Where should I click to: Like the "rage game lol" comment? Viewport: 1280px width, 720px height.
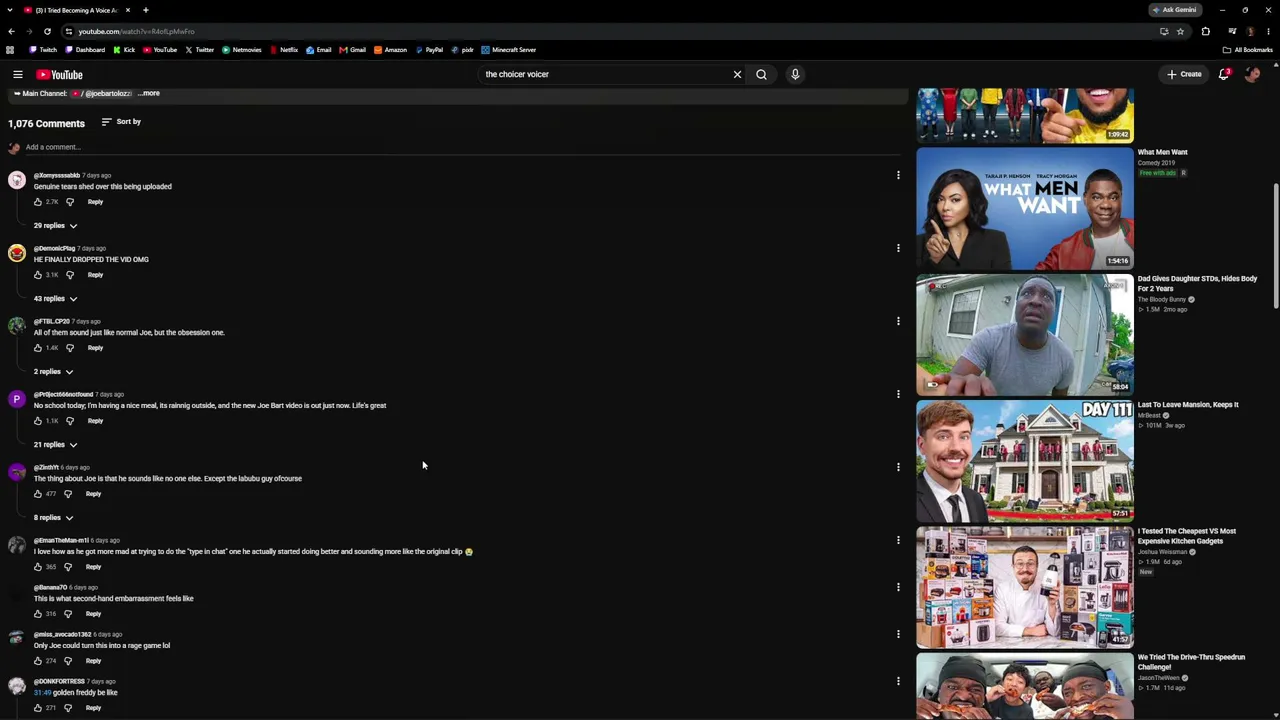point(38,661)
